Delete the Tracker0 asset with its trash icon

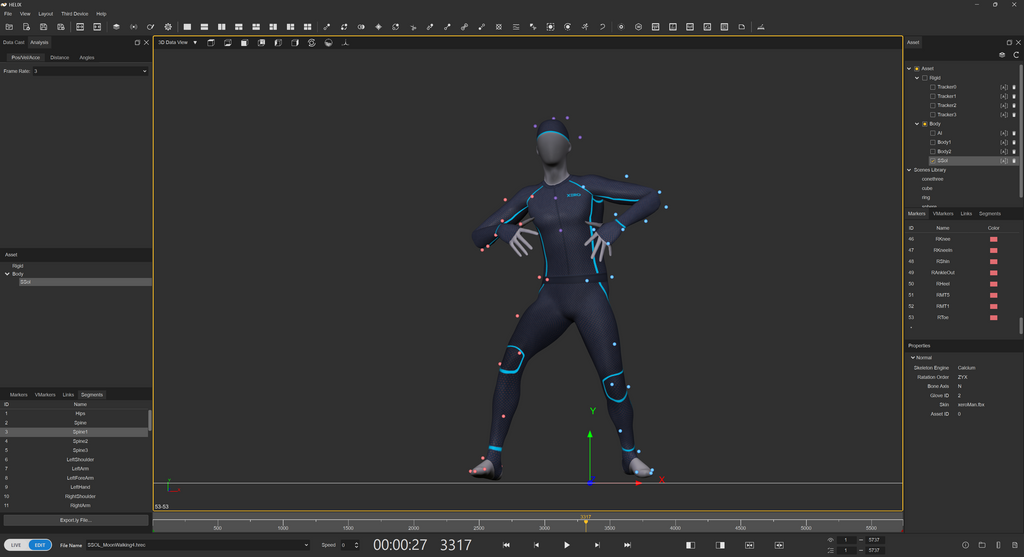click(1014, 87)
